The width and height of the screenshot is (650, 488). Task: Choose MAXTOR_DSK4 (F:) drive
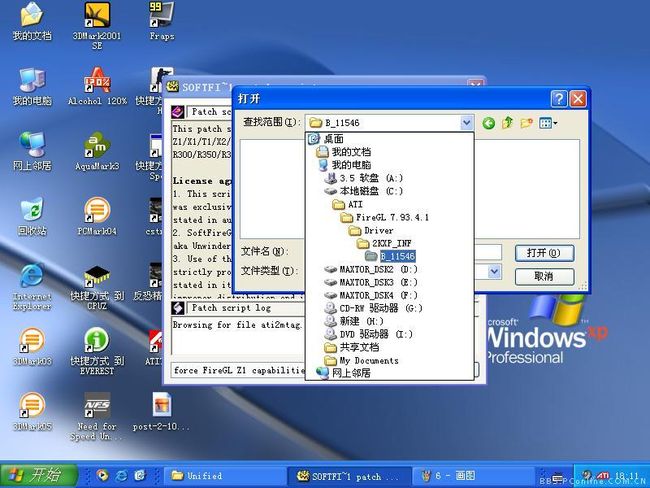[x=371, y=295]
